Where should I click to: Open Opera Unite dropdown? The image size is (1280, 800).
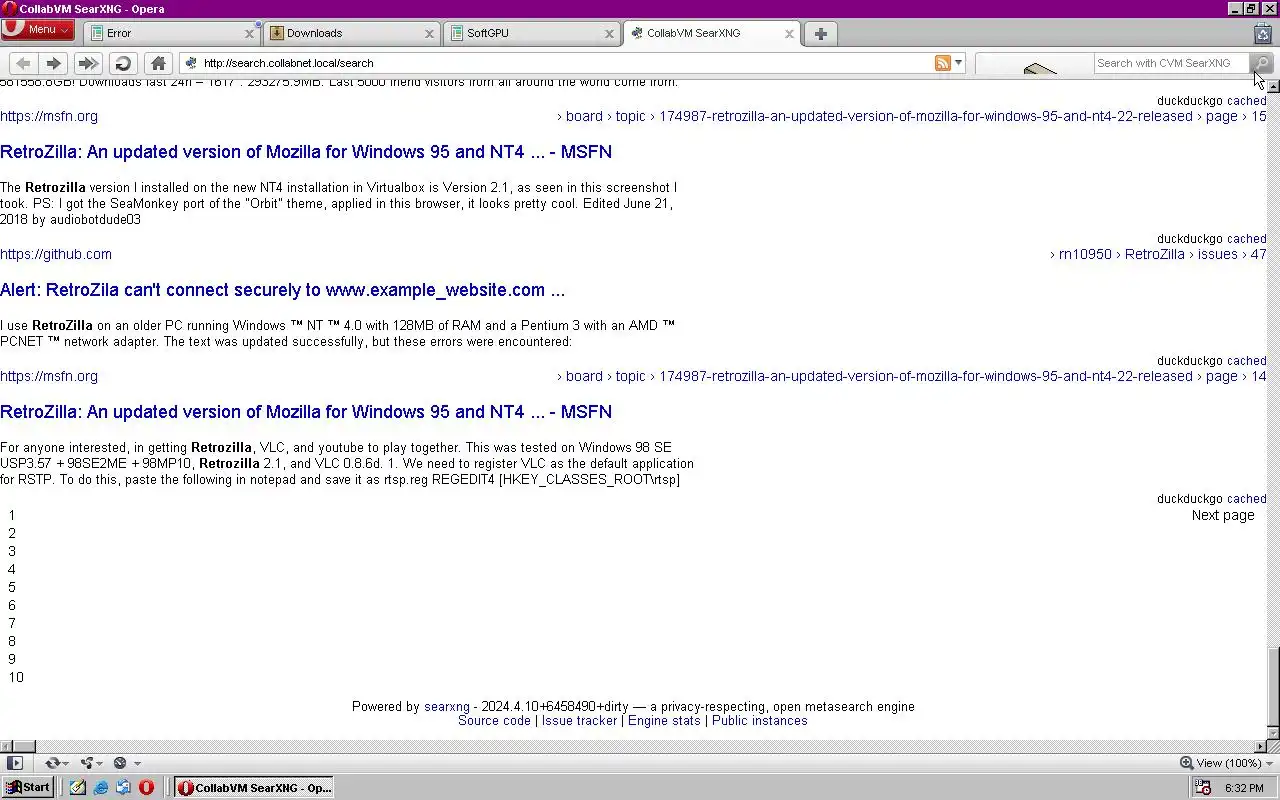[92, 763]
